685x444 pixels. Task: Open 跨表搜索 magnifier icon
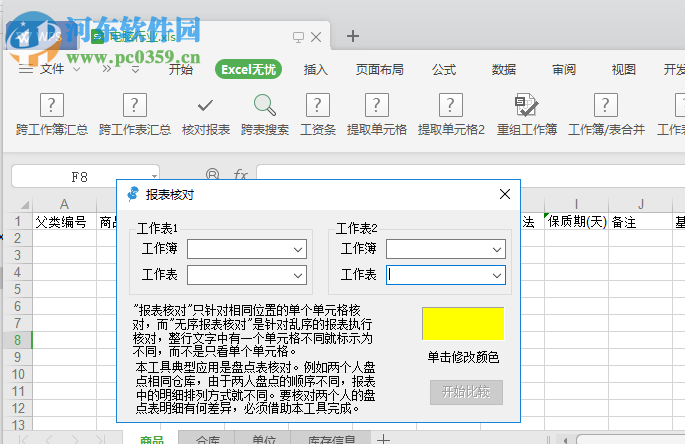pyautogui.click(x=265, y=105)
